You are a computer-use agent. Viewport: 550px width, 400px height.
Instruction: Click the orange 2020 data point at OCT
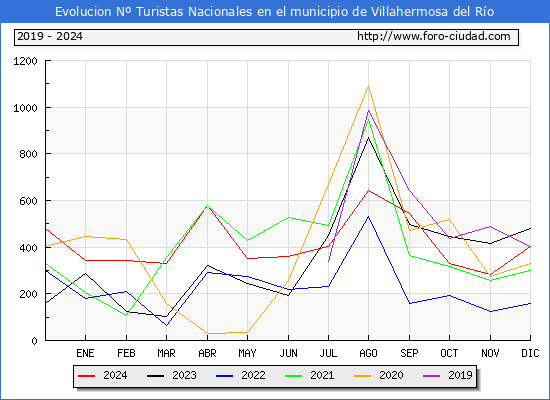pyautogui.click(x=449, y=220)
